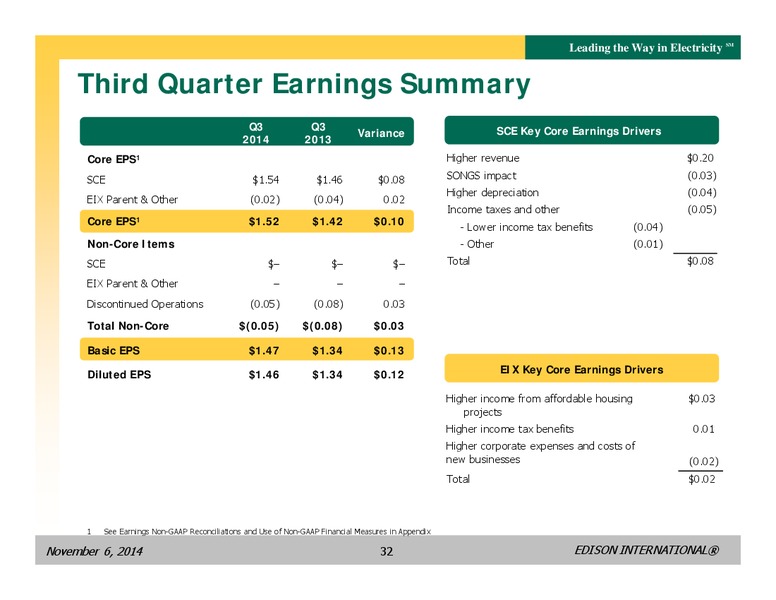Click 'Higher income from affordable housing projects'
Viewport: 776px width, 600px height.
(x=539, y=405)
